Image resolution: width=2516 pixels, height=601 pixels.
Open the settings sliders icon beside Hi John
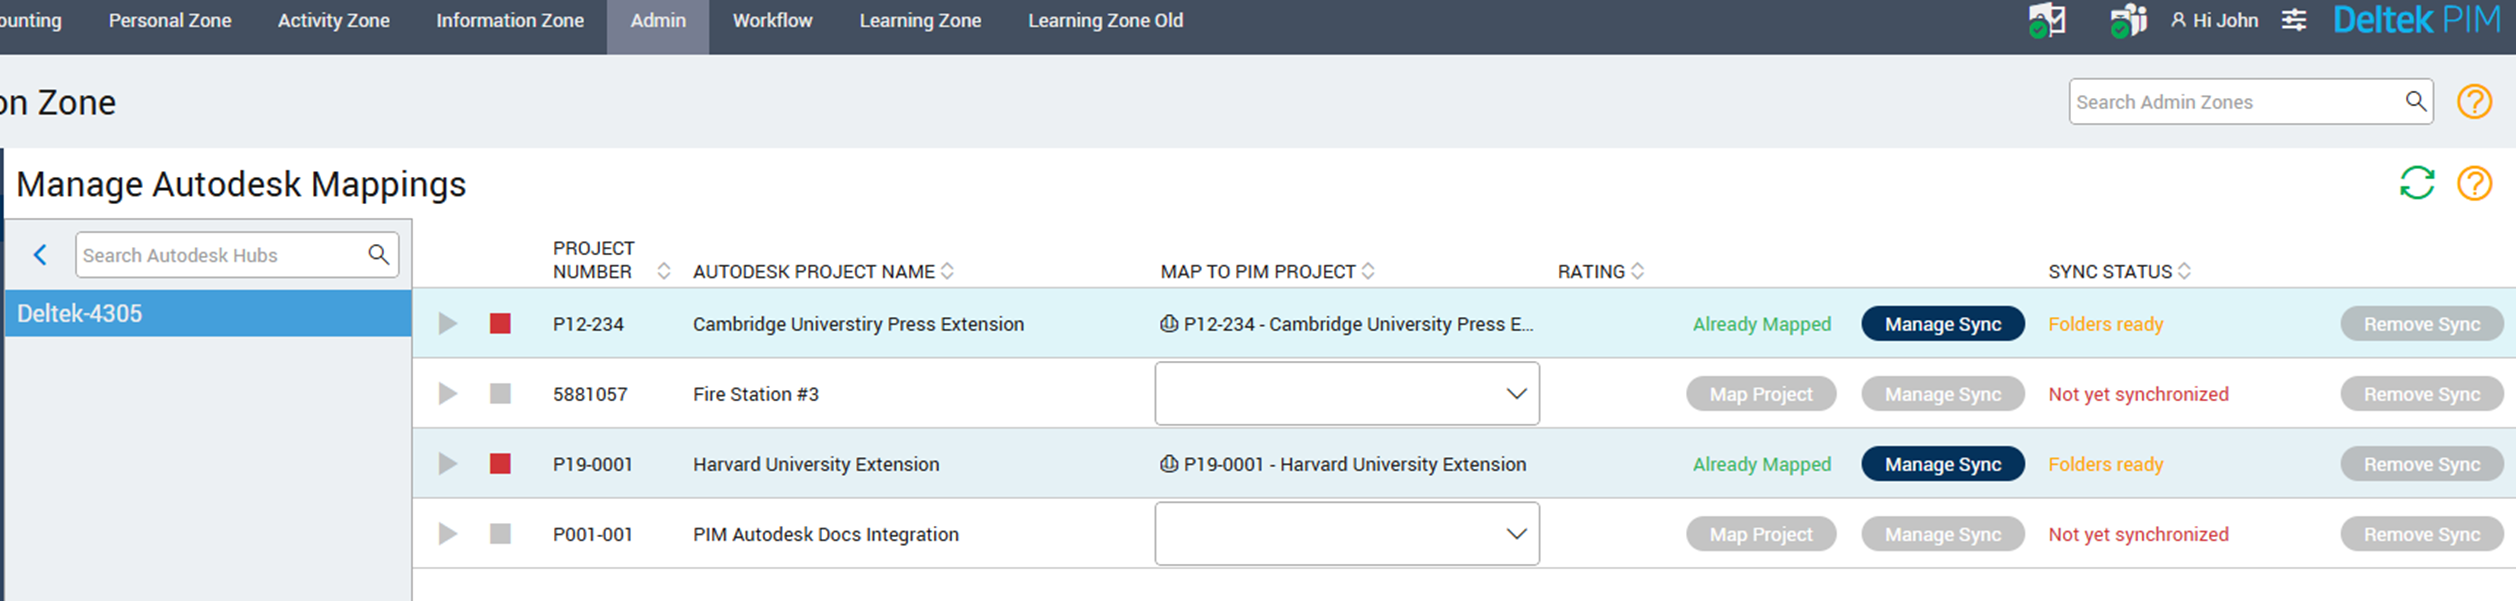coord(2294,20)
